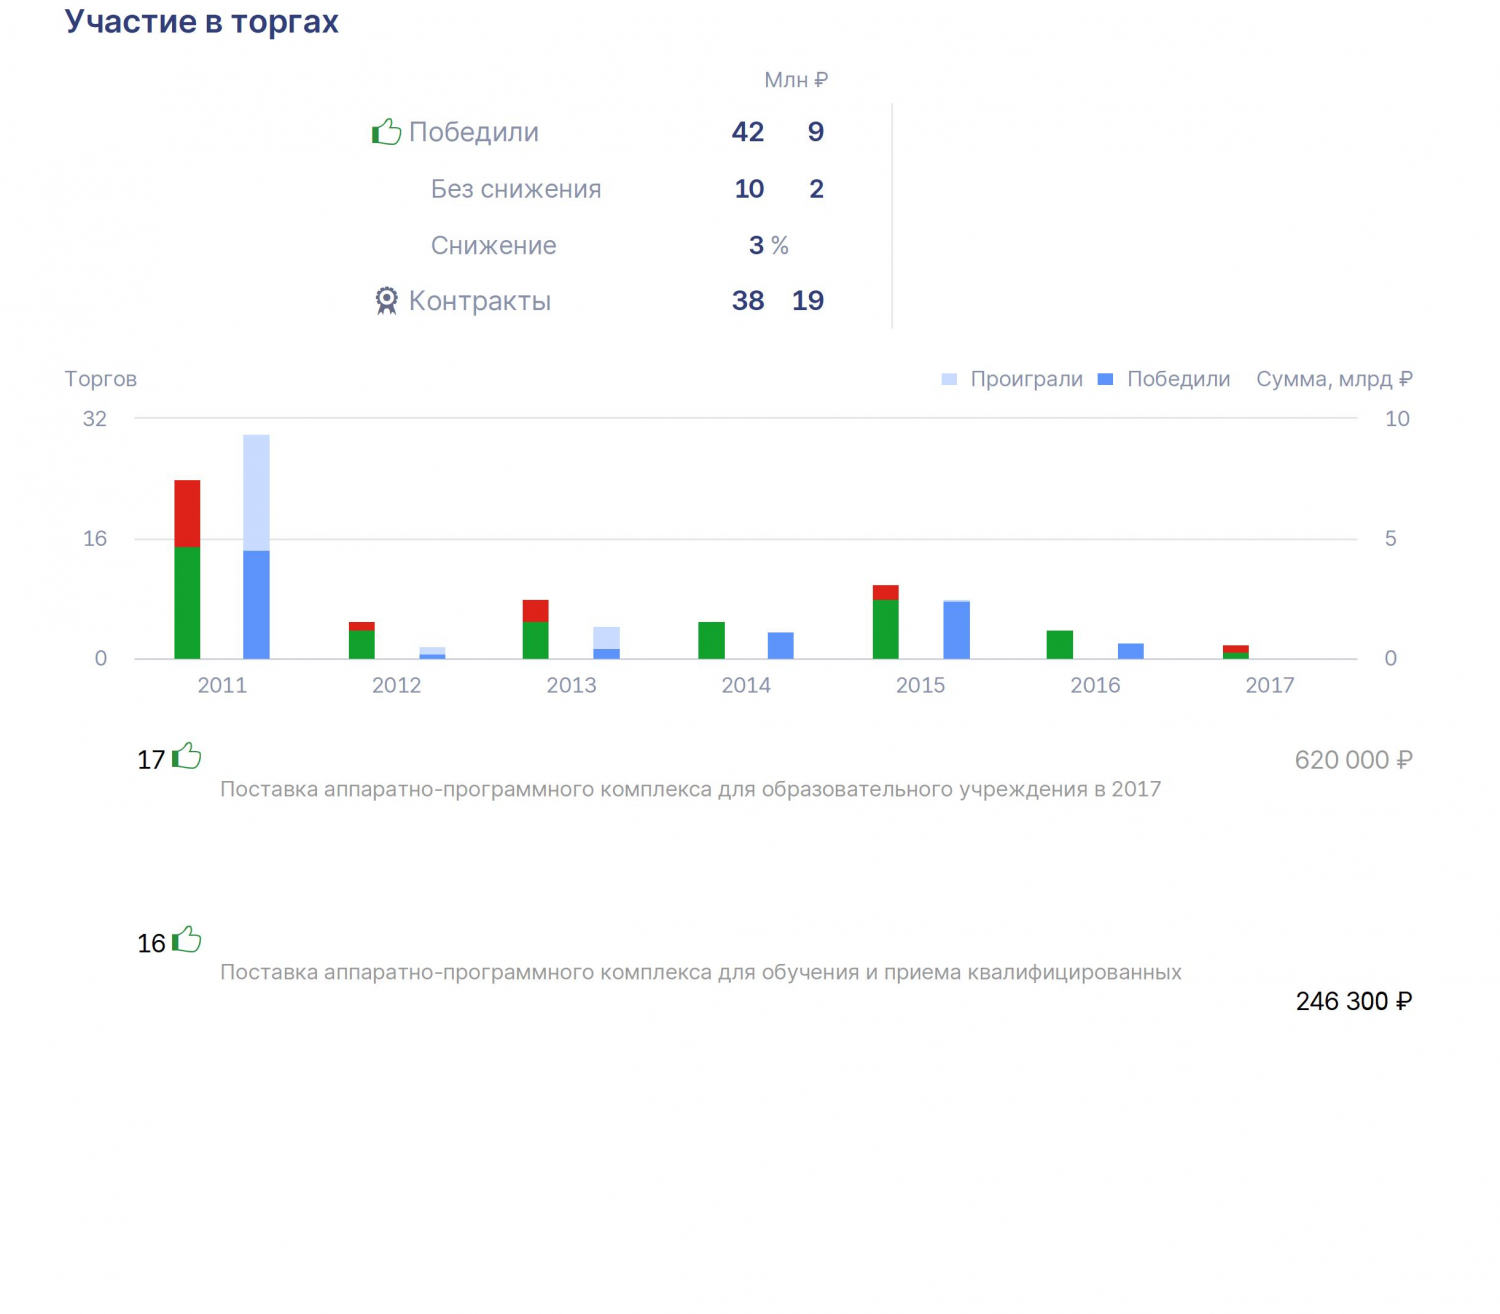
Task: Open the 2017 educational institution supply tender
Action: [x=690, y=789]
